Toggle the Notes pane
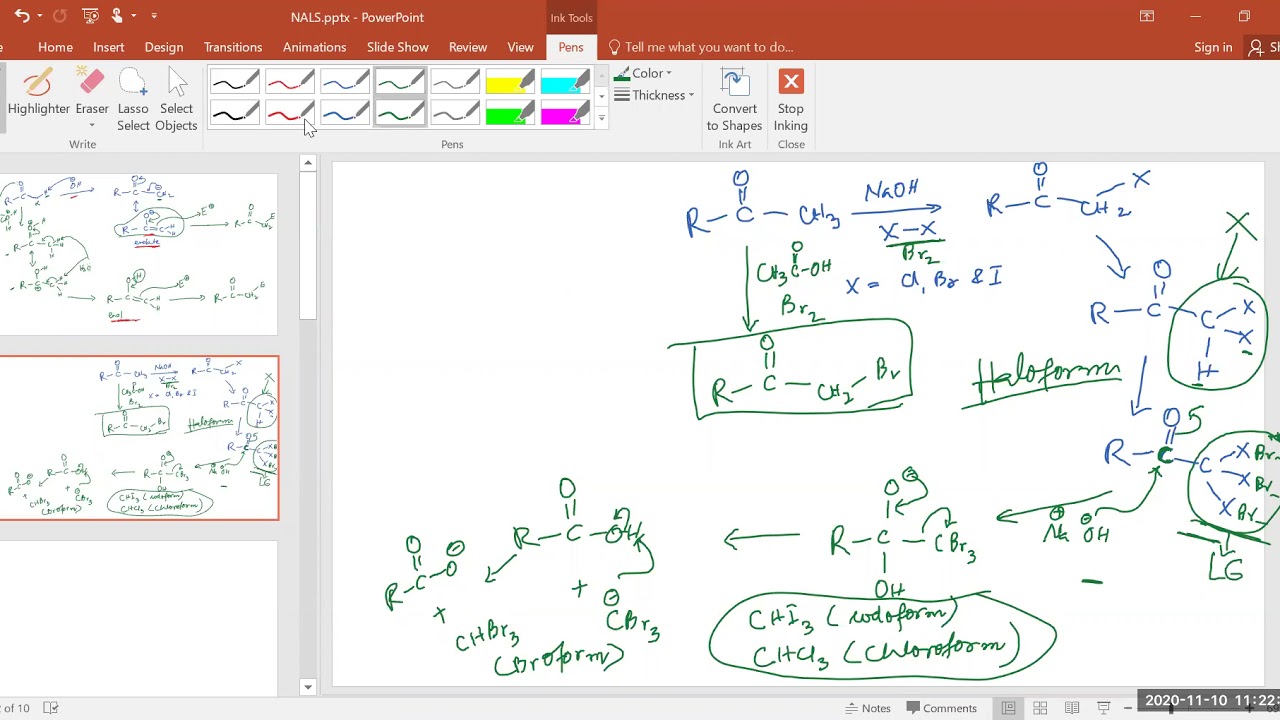Image resolution: width=1280 pixels, height=720 pixels. [868, 708]
